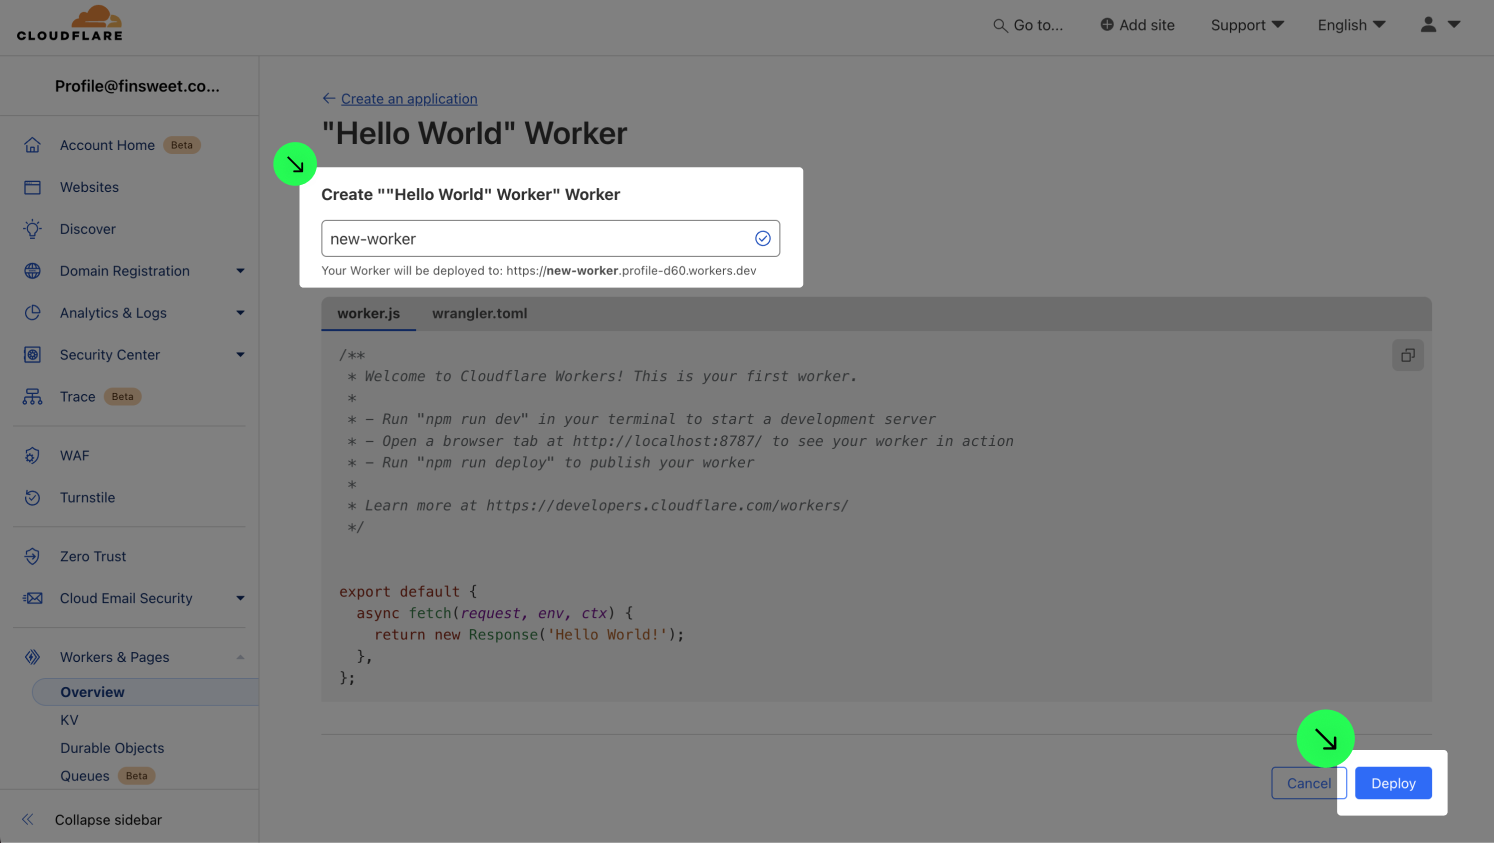Open the Go to search magnifier
Screen dimensions: 1494x843
pyautogui.click(x=1000, y=25)
